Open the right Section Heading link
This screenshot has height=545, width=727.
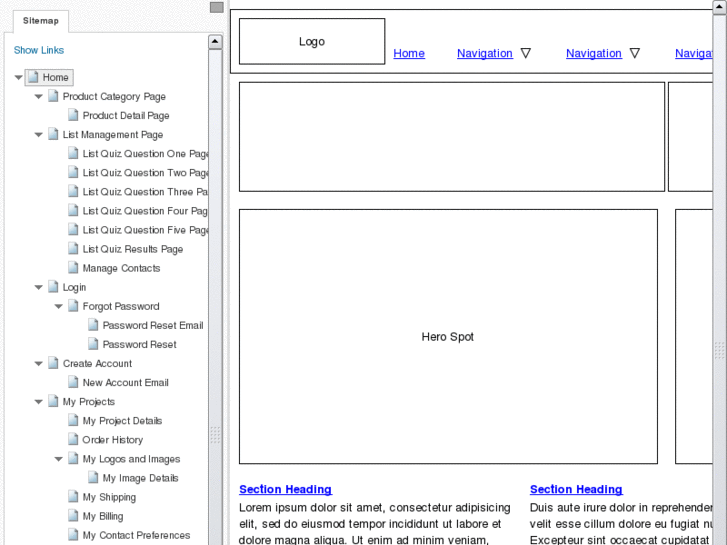coord(576,489)
